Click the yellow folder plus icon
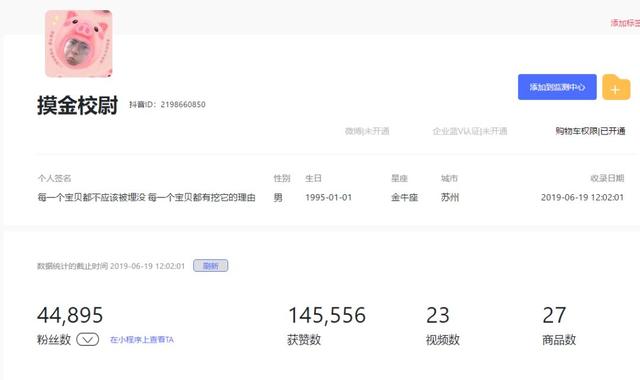The width and height of the screenshot is (640, 380). [x=616, y=87]
